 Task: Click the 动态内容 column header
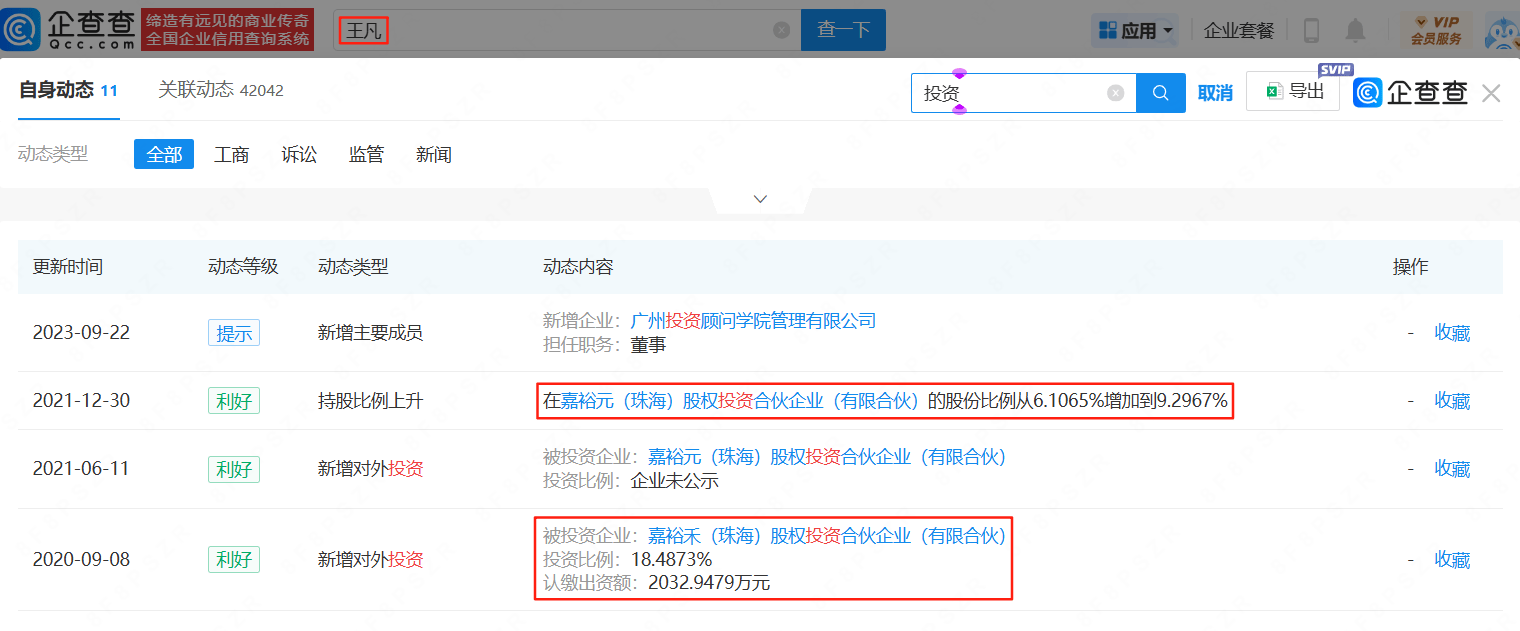tap(578, 267)
